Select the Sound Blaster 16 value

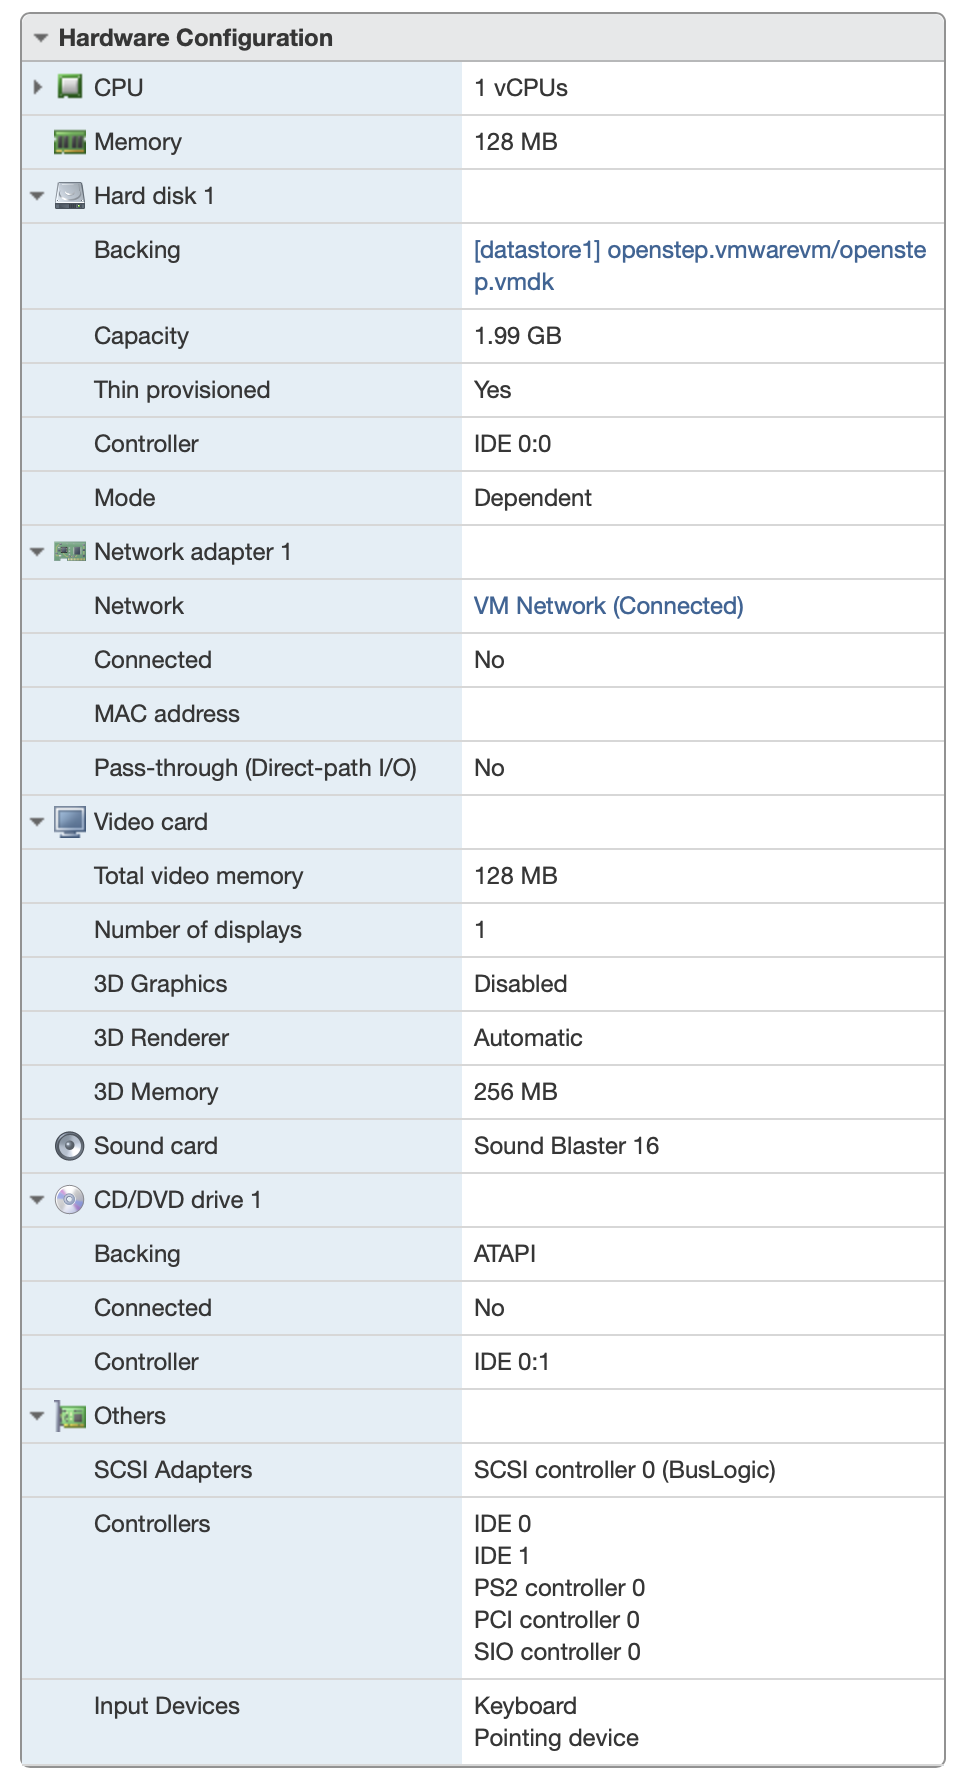coord(566,1146)
